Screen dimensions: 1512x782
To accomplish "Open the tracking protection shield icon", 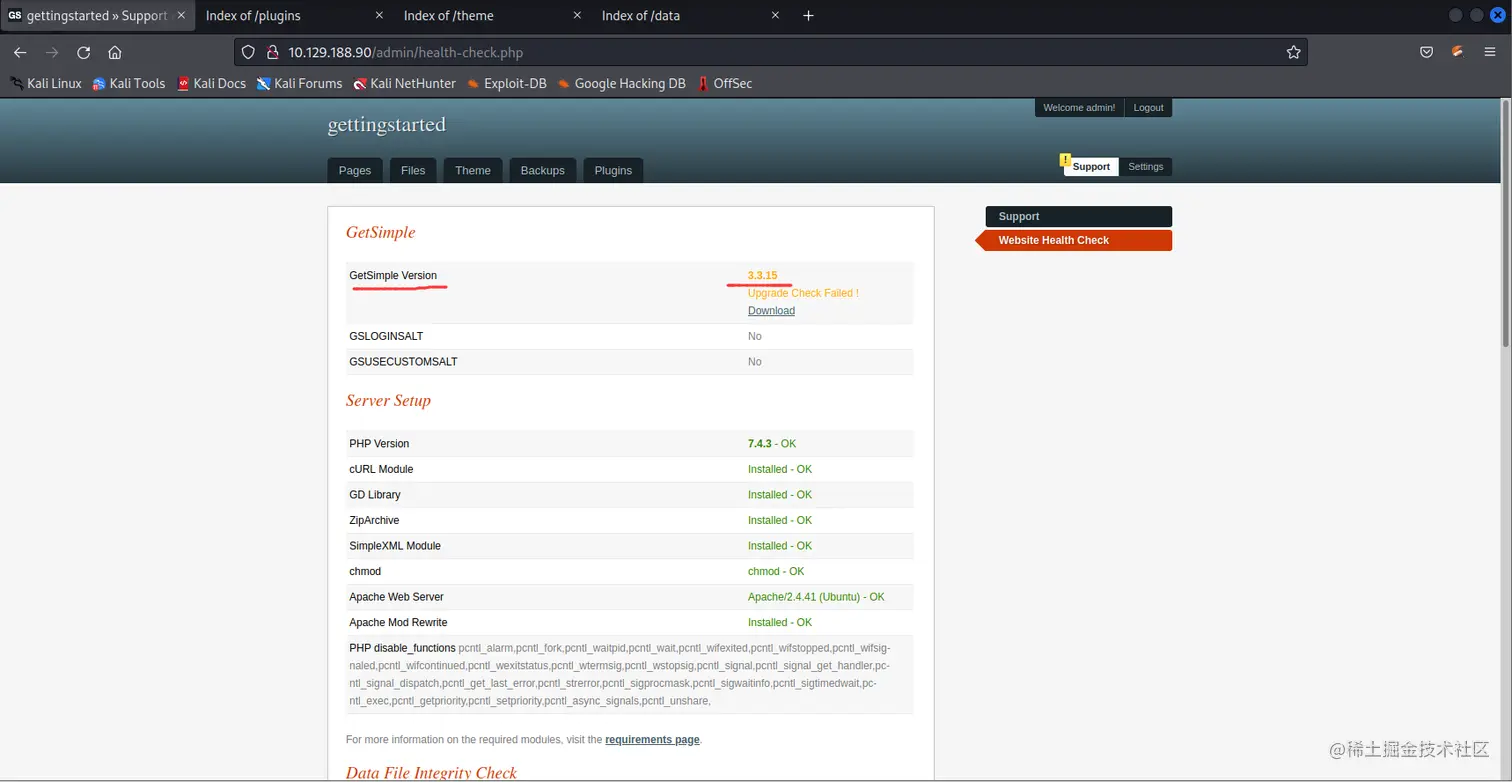I will tap(249, 52).
